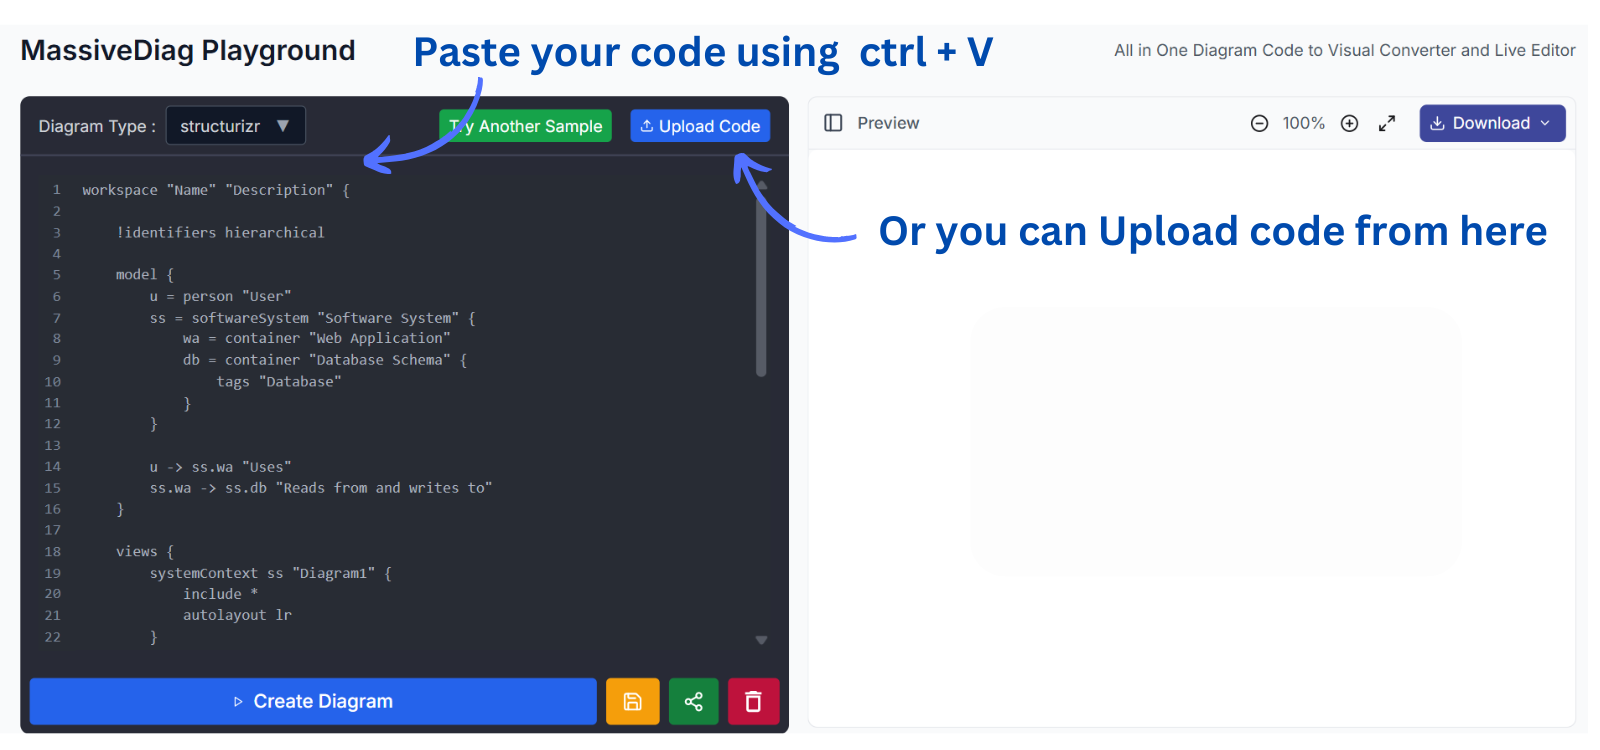Open the structurizr diagram type dropdown
1600x750 pixels.
tap(235, 126)
